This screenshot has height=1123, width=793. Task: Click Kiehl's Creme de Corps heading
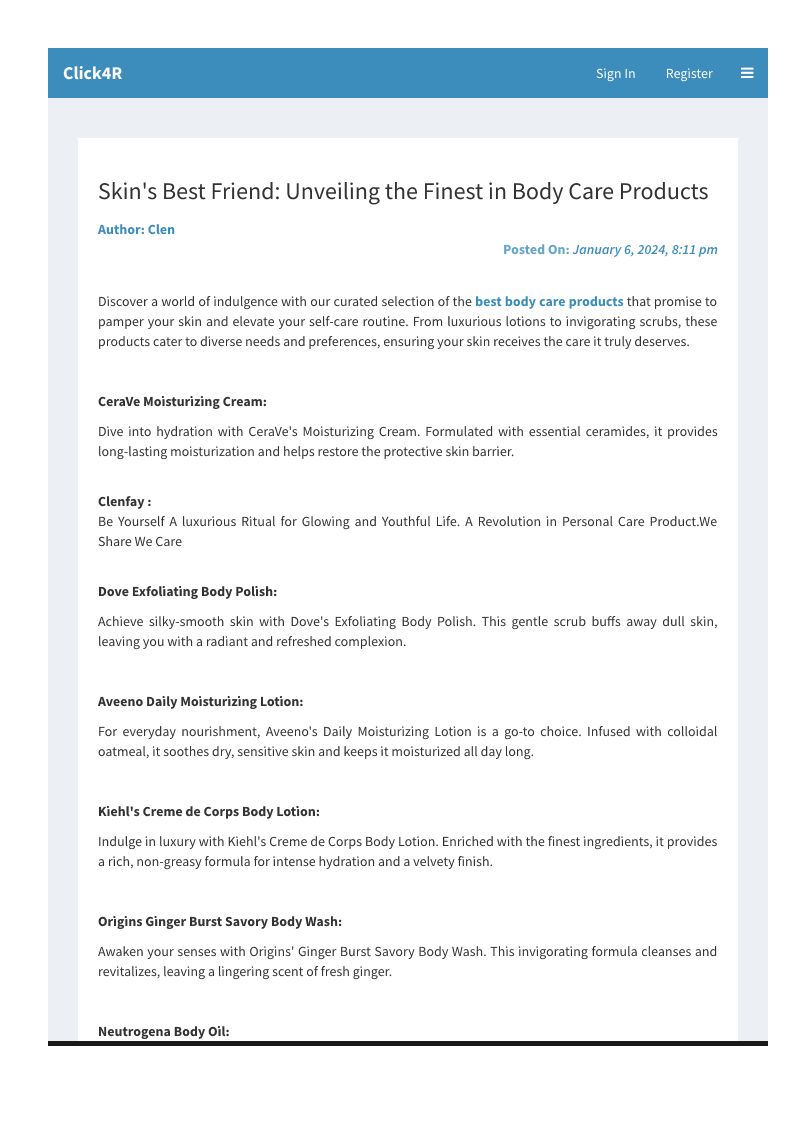pos(209,811)
